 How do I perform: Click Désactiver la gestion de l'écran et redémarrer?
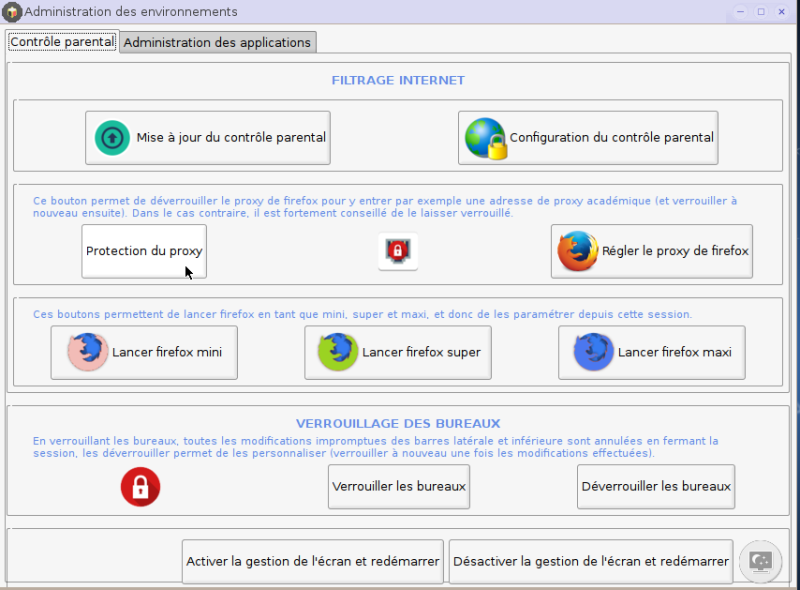click(591, 561)
